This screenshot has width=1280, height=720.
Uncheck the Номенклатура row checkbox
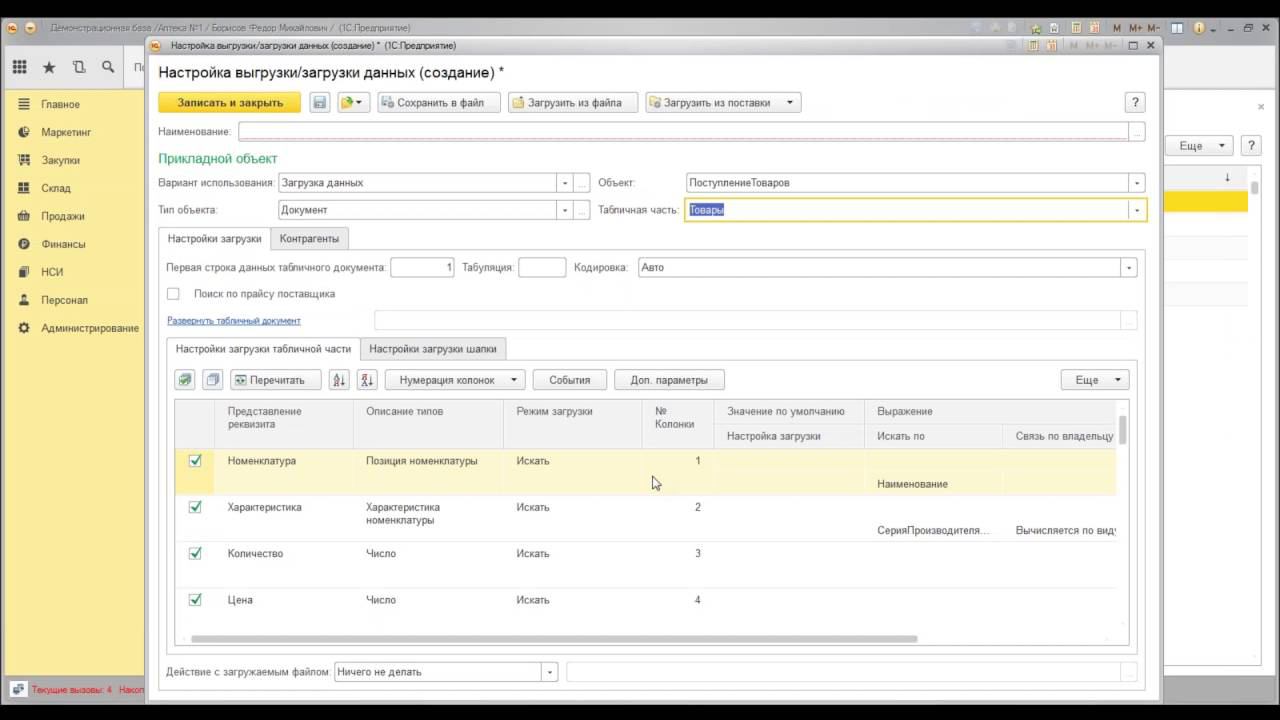195,461
